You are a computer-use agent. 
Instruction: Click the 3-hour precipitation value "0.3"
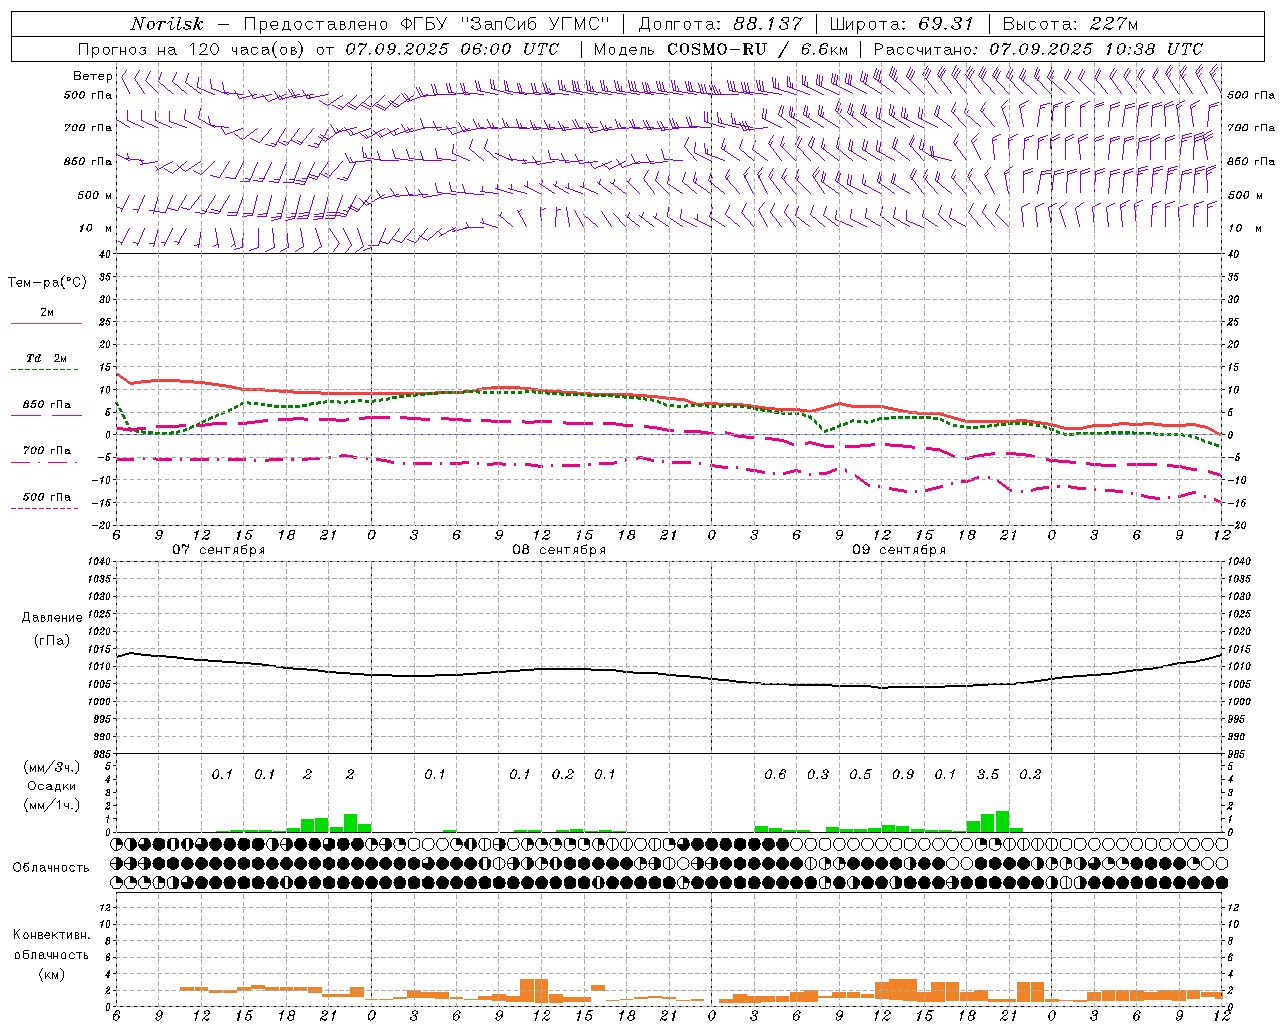click(818, 774)
